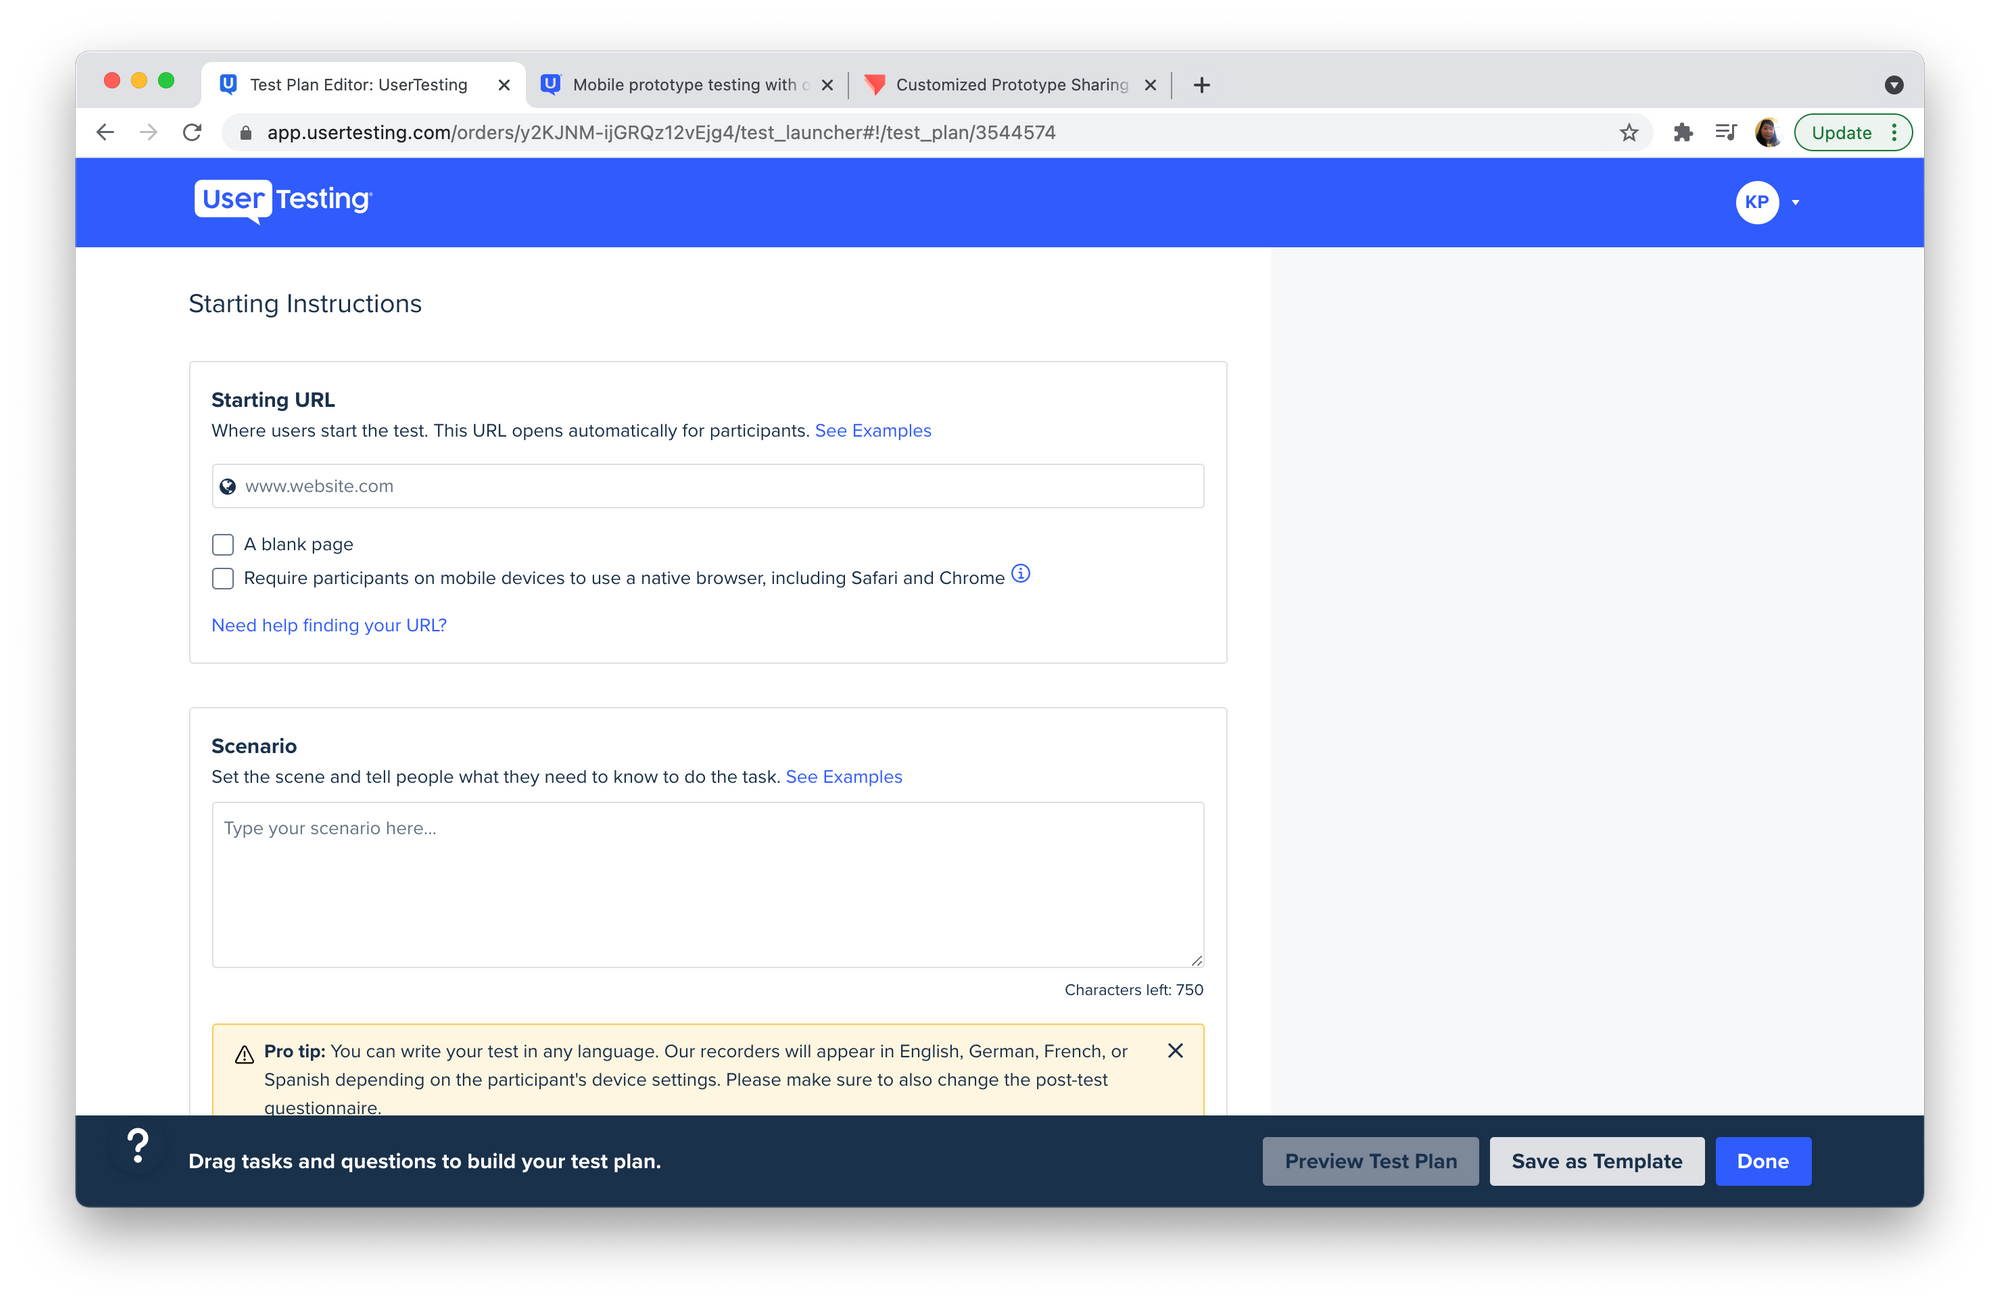The width and height of the screenshot is (2000, 1308).
Task: Click the KP user profile avatar icon
Action: (1758, 201)
